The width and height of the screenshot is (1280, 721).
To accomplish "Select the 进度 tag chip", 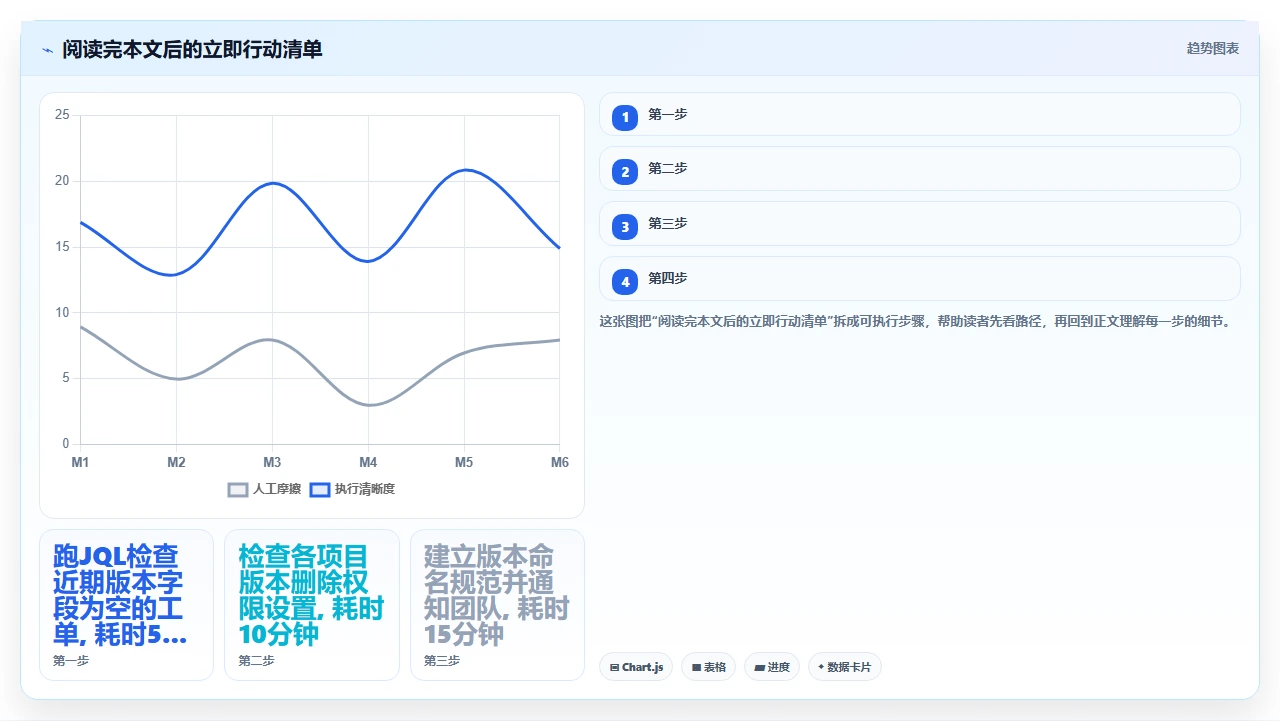I will [772, 667].
